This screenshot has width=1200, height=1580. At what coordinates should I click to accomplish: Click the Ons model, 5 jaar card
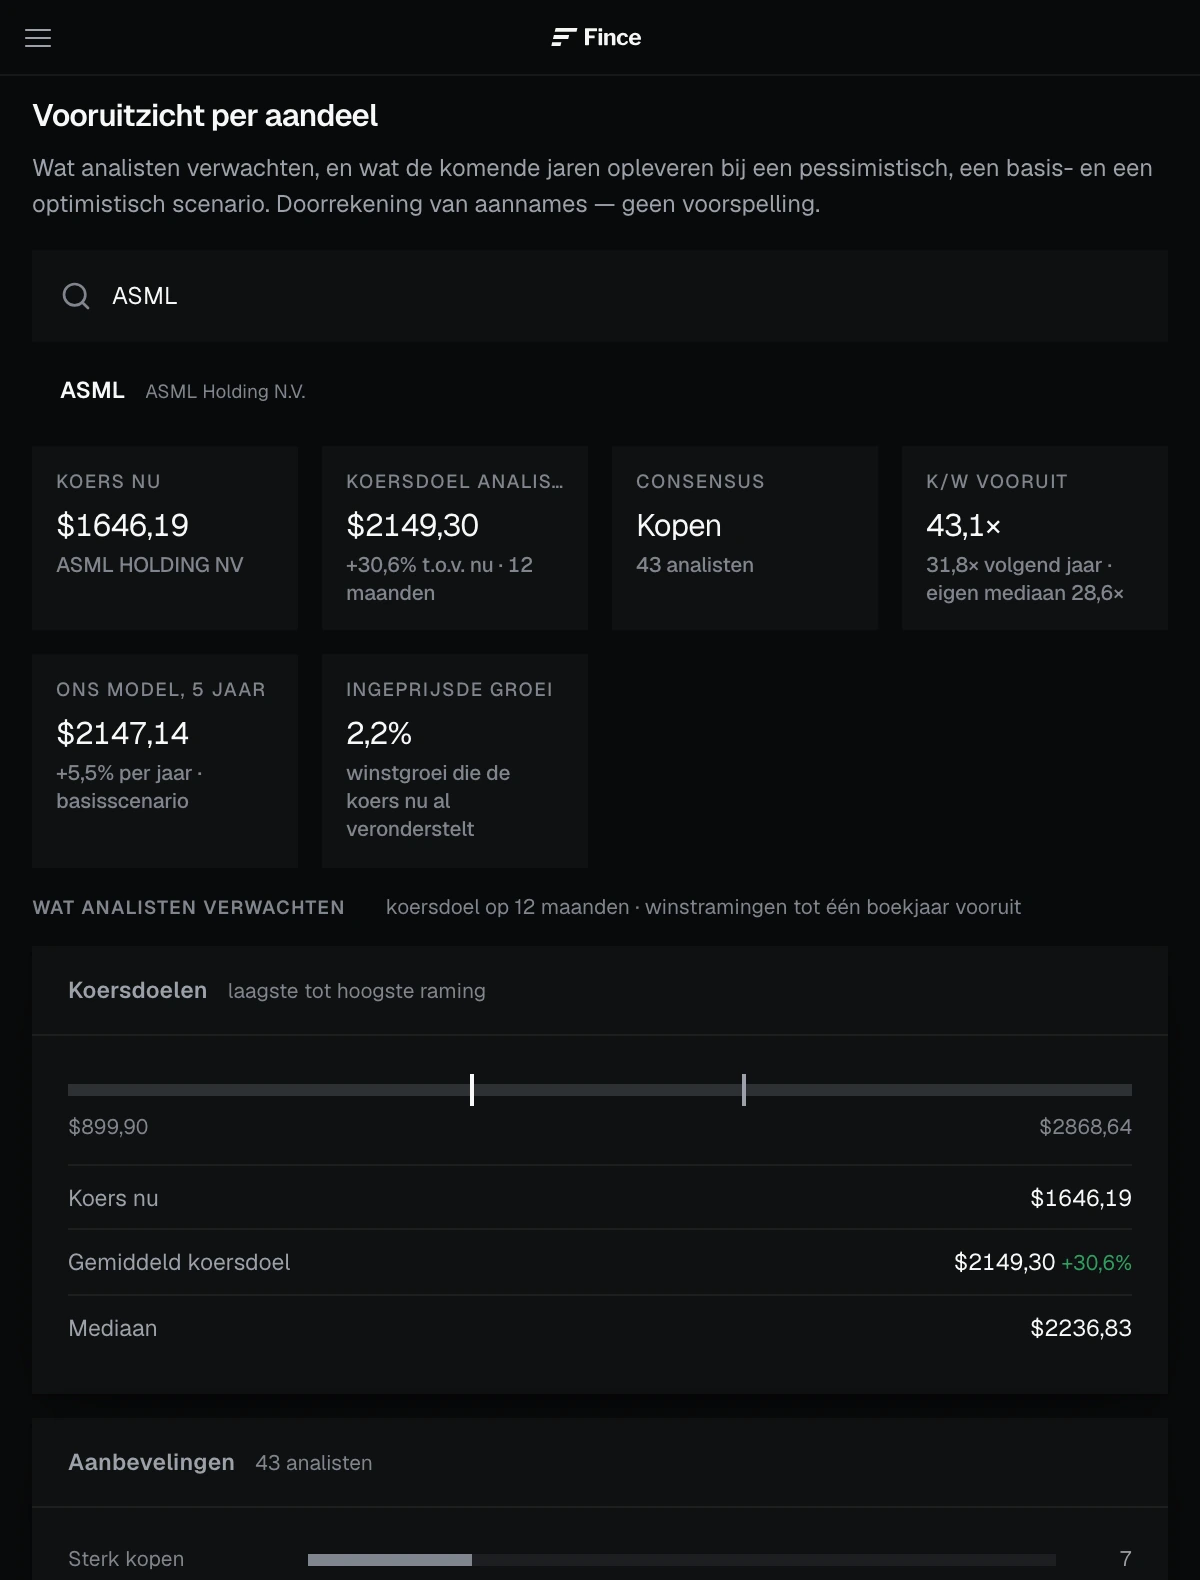(x=165, y=761)
